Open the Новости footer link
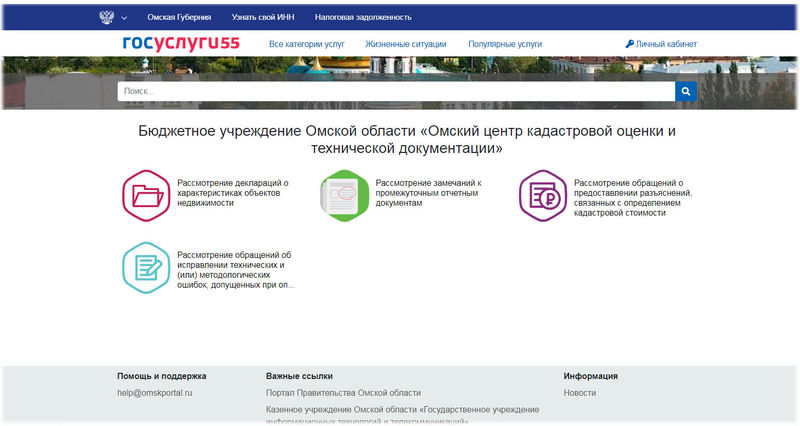 580,393
